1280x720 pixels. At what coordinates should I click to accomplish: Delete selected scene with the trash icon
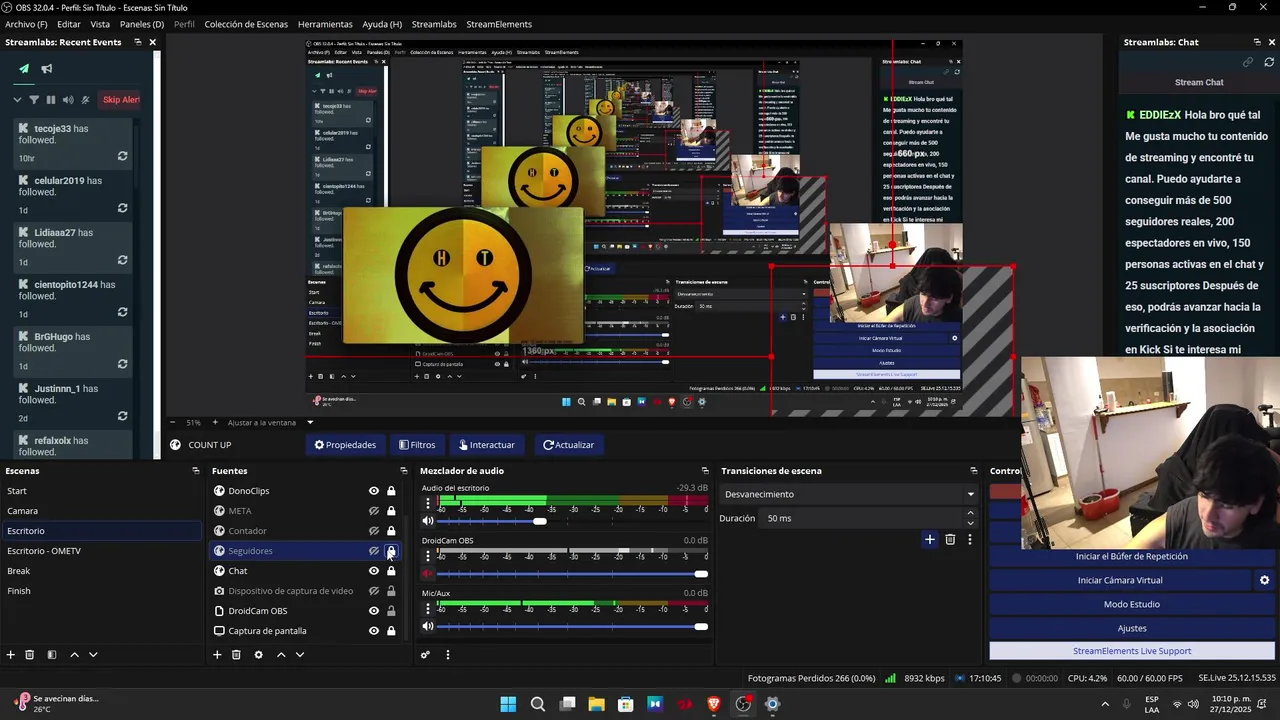coord(30,655)
